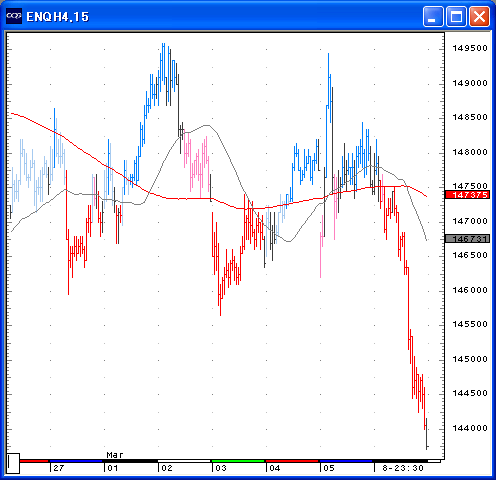This screenshot has height=480, width=496.
Task: Click the 145500 price axis label
Action: pos(470,324)
